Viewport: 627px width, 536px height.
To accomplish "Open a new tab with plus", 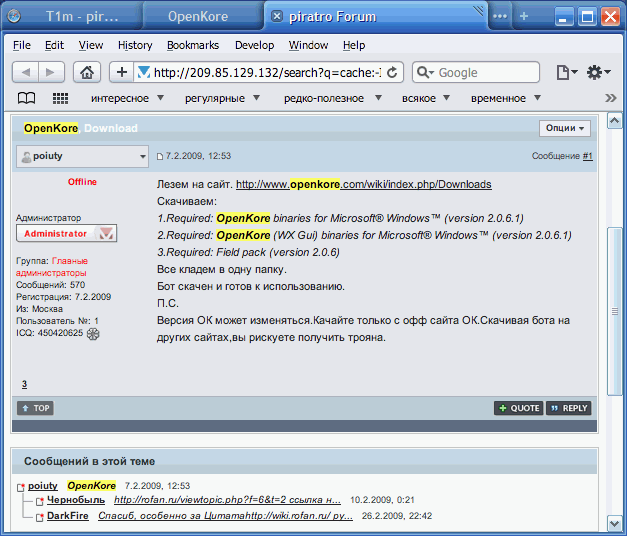I will 524,16.
